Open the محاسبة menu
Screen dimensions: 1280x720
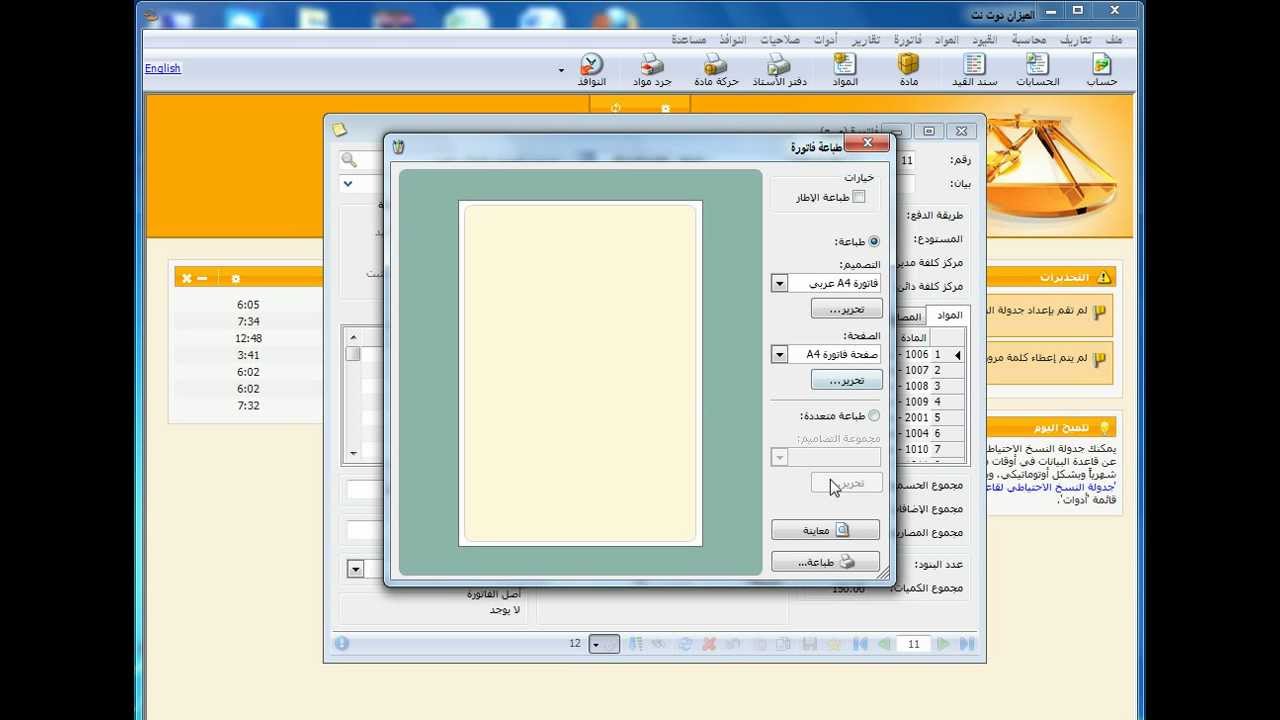(x=1029, y=39)
